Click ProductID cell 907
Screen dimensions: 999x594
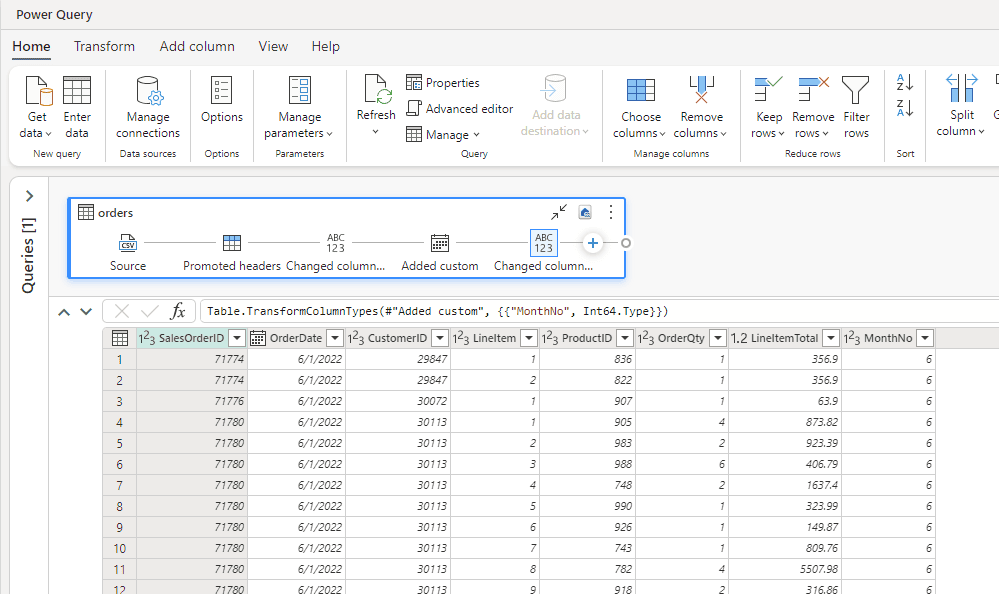click(x=587, y=402)
